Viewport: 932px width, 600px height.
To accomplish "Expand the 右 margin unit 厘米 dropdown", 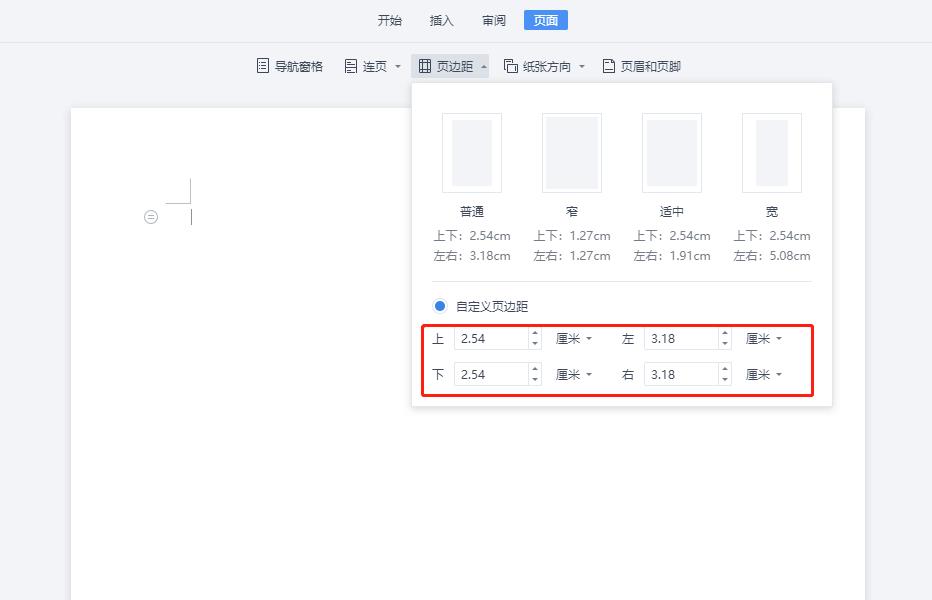I will coord(764,375).
